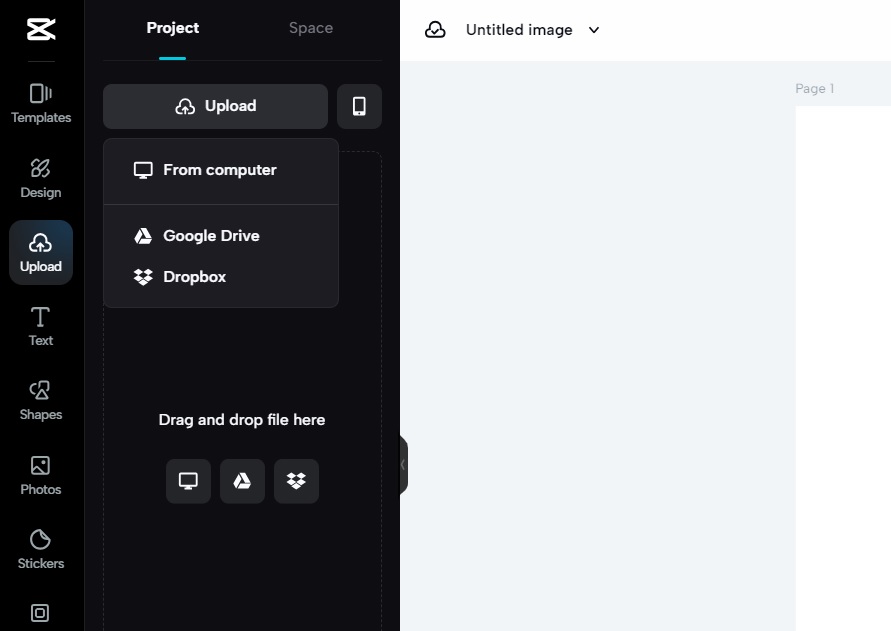Open mobile upload option next to Upload
Viewport: 891px width, 631px height.
coord(359,106)
